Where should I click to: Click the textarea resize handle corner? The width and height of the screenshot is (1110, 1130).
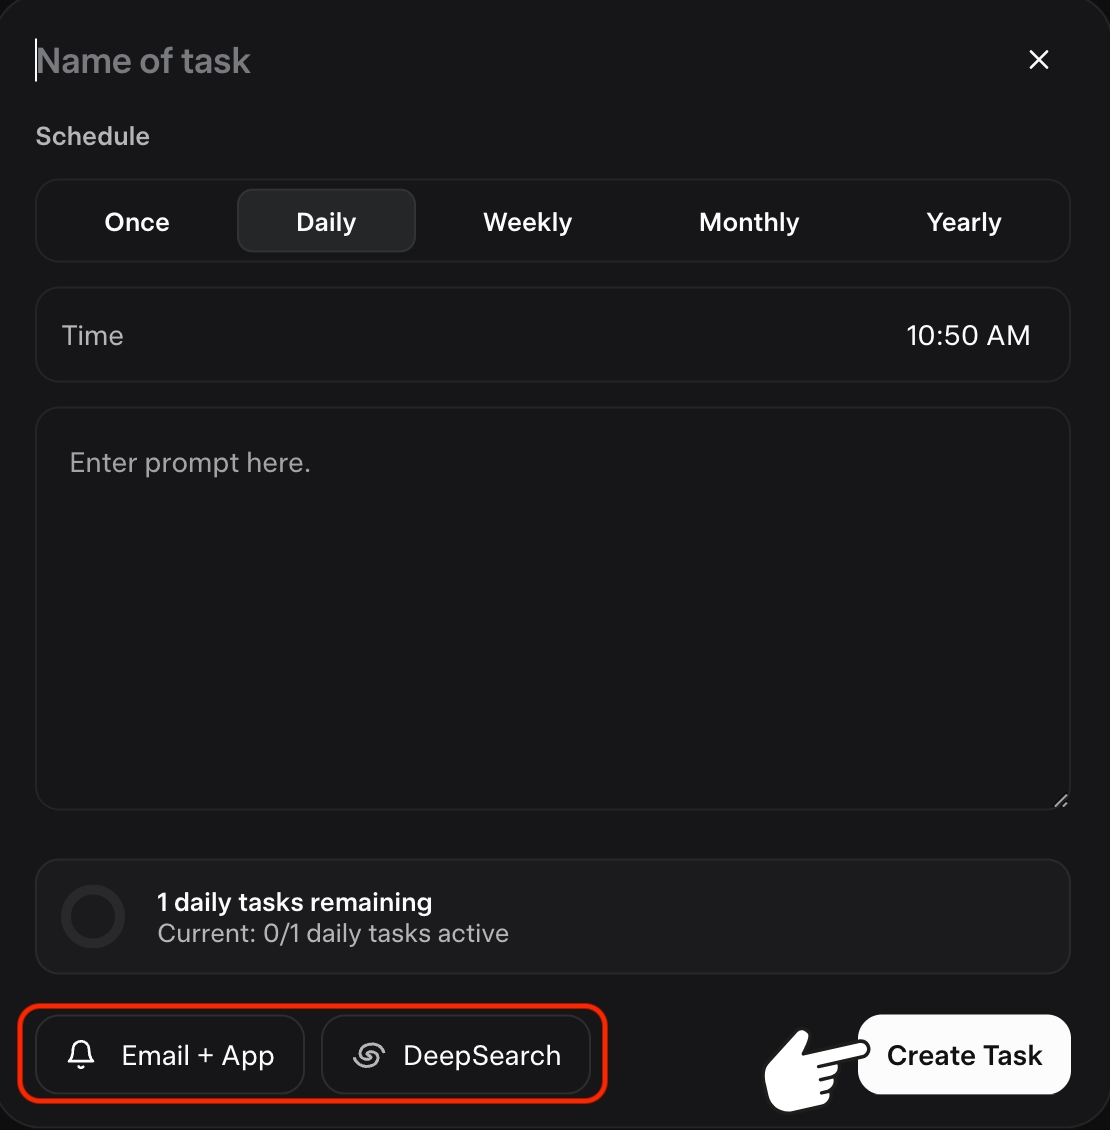(x=1060, y=801)
